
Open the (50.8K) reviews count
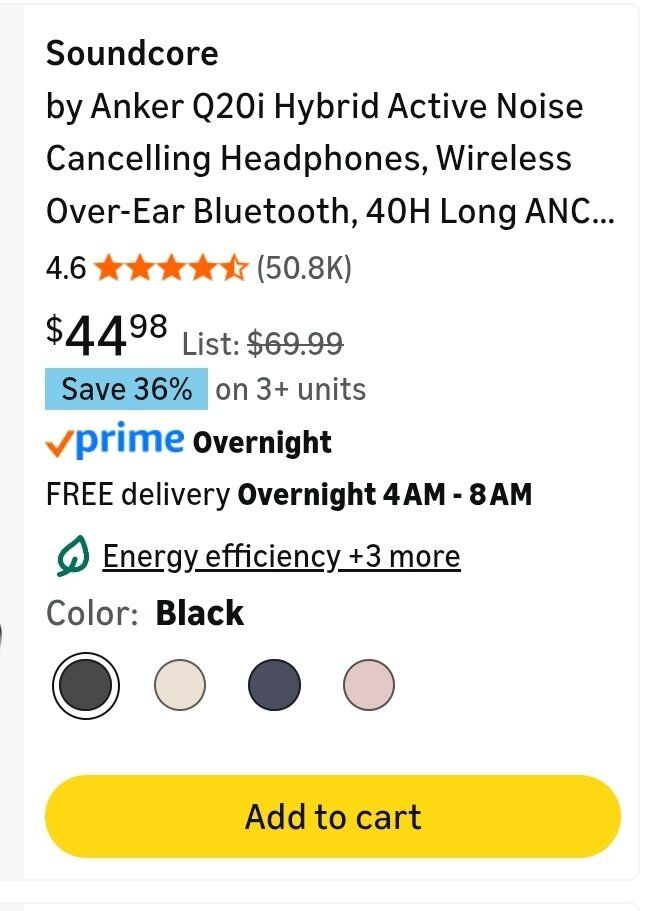tap(304, 268)
